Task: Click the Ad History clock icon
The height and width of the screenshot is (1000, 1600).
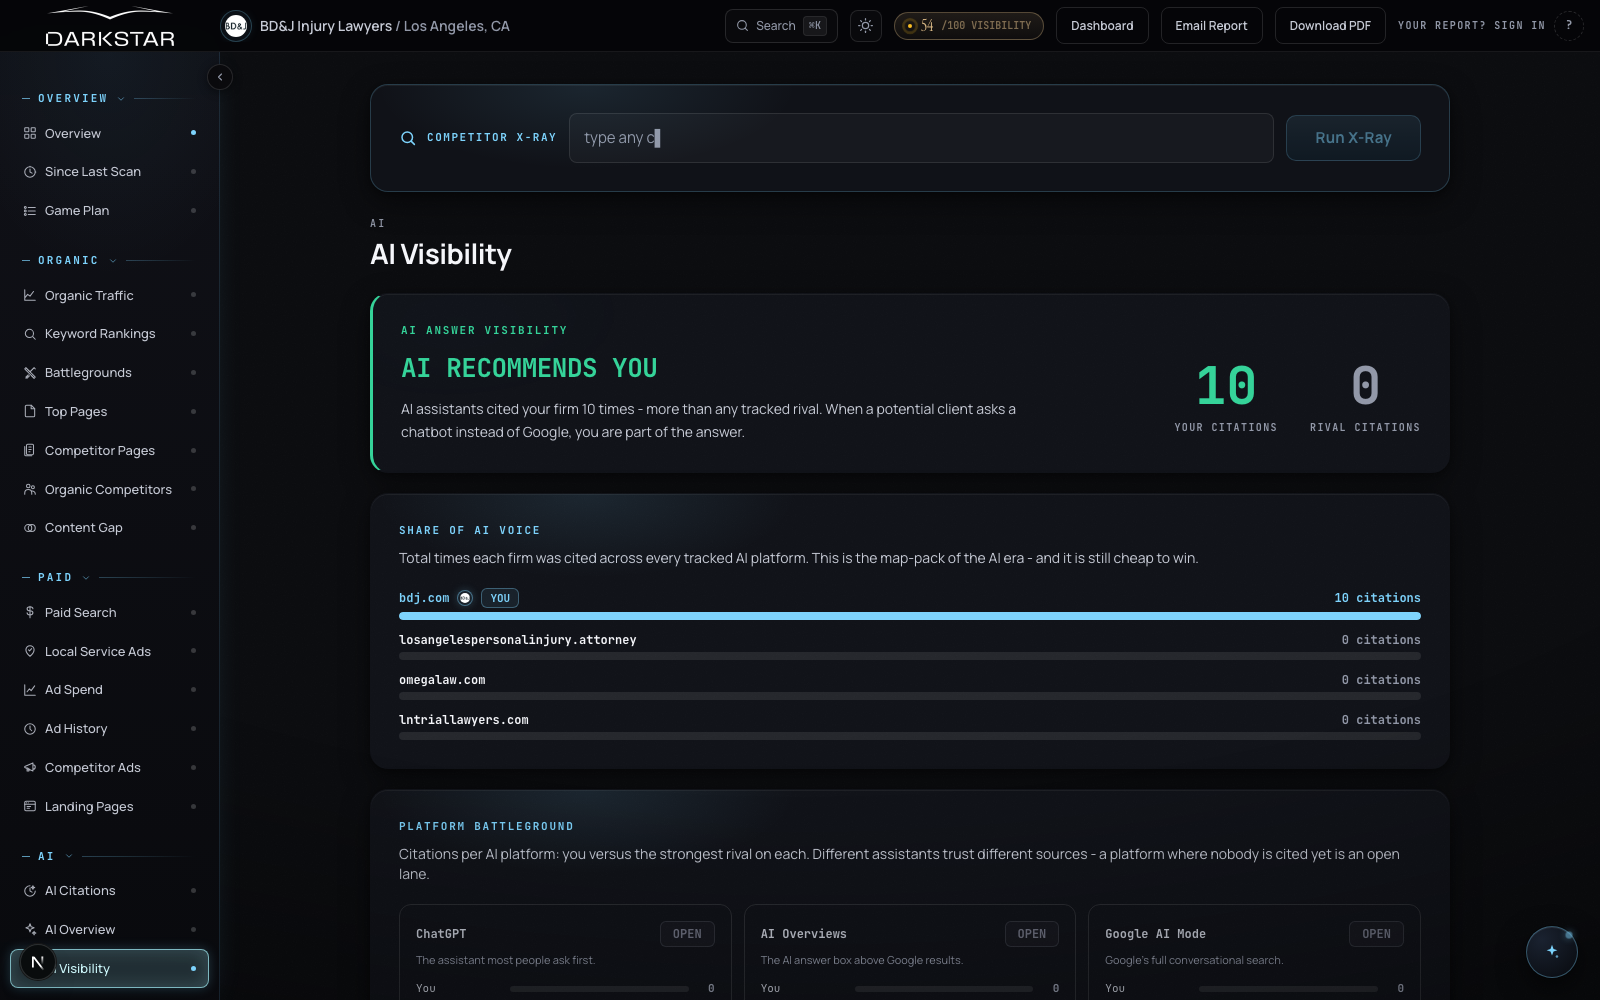Action: click(30, 729)
